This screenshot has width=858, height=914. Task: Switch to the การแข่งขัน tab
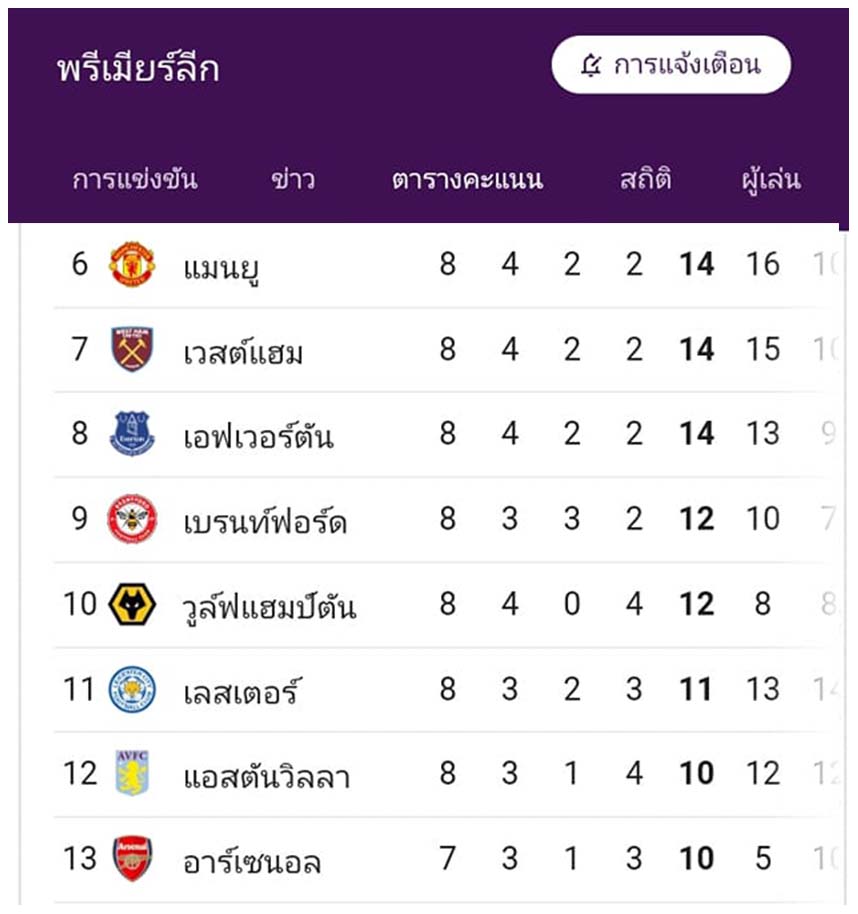tap(135, 180)
